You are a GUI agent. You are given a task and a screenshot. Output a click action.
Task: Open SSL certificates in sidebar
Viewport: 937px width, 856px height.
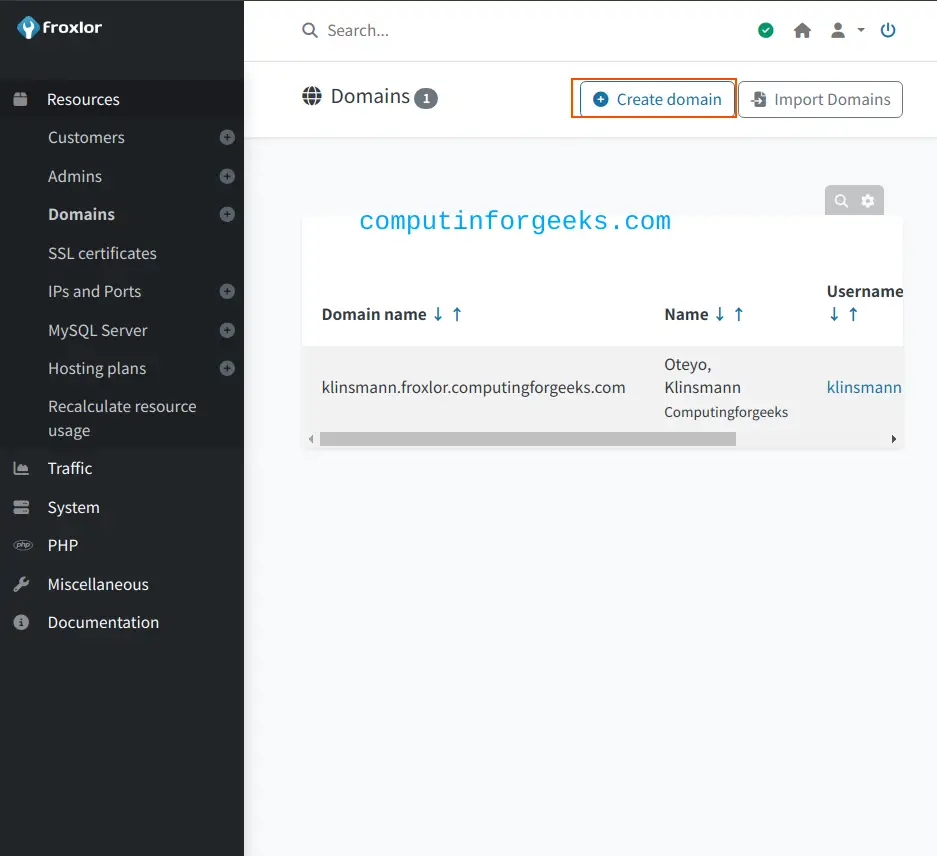(102, 253)
